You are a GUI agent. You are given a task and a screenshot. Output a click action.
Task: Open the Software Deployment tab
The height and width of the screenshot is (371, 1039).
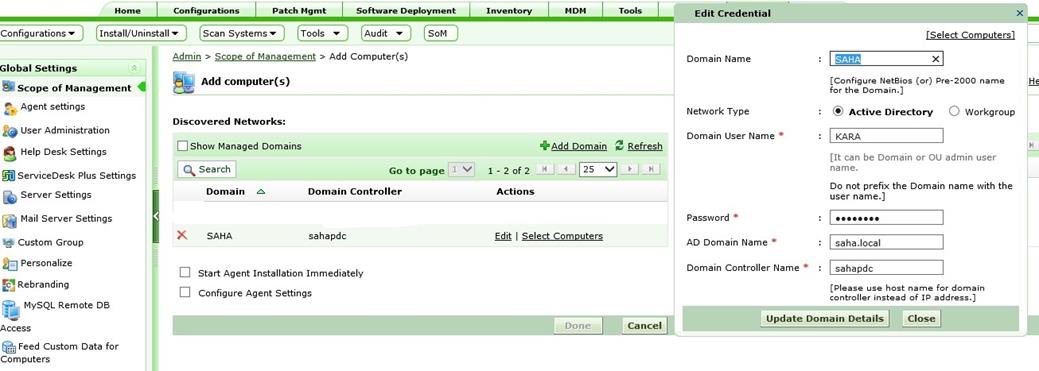pos(406,11)
